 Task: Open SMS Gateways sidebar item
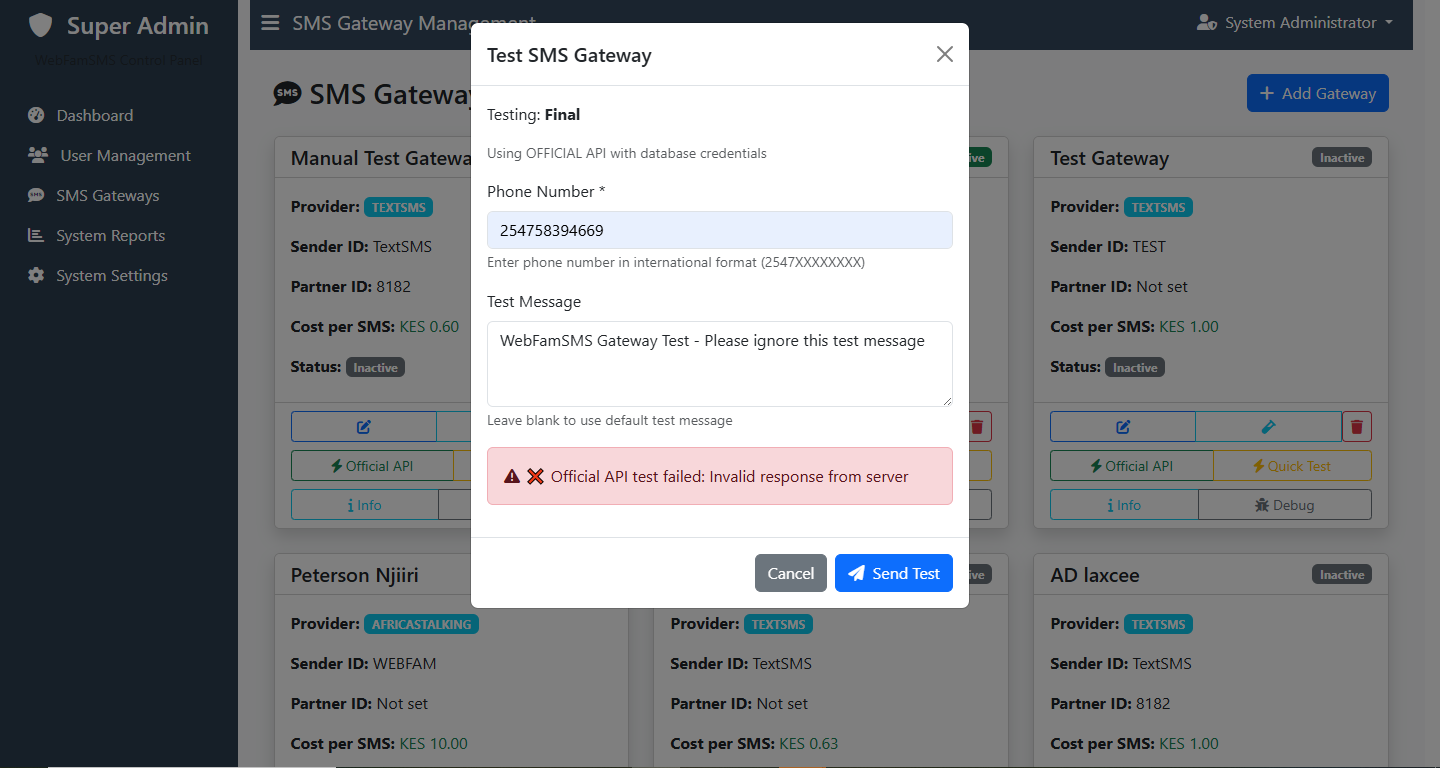[107, 196]
